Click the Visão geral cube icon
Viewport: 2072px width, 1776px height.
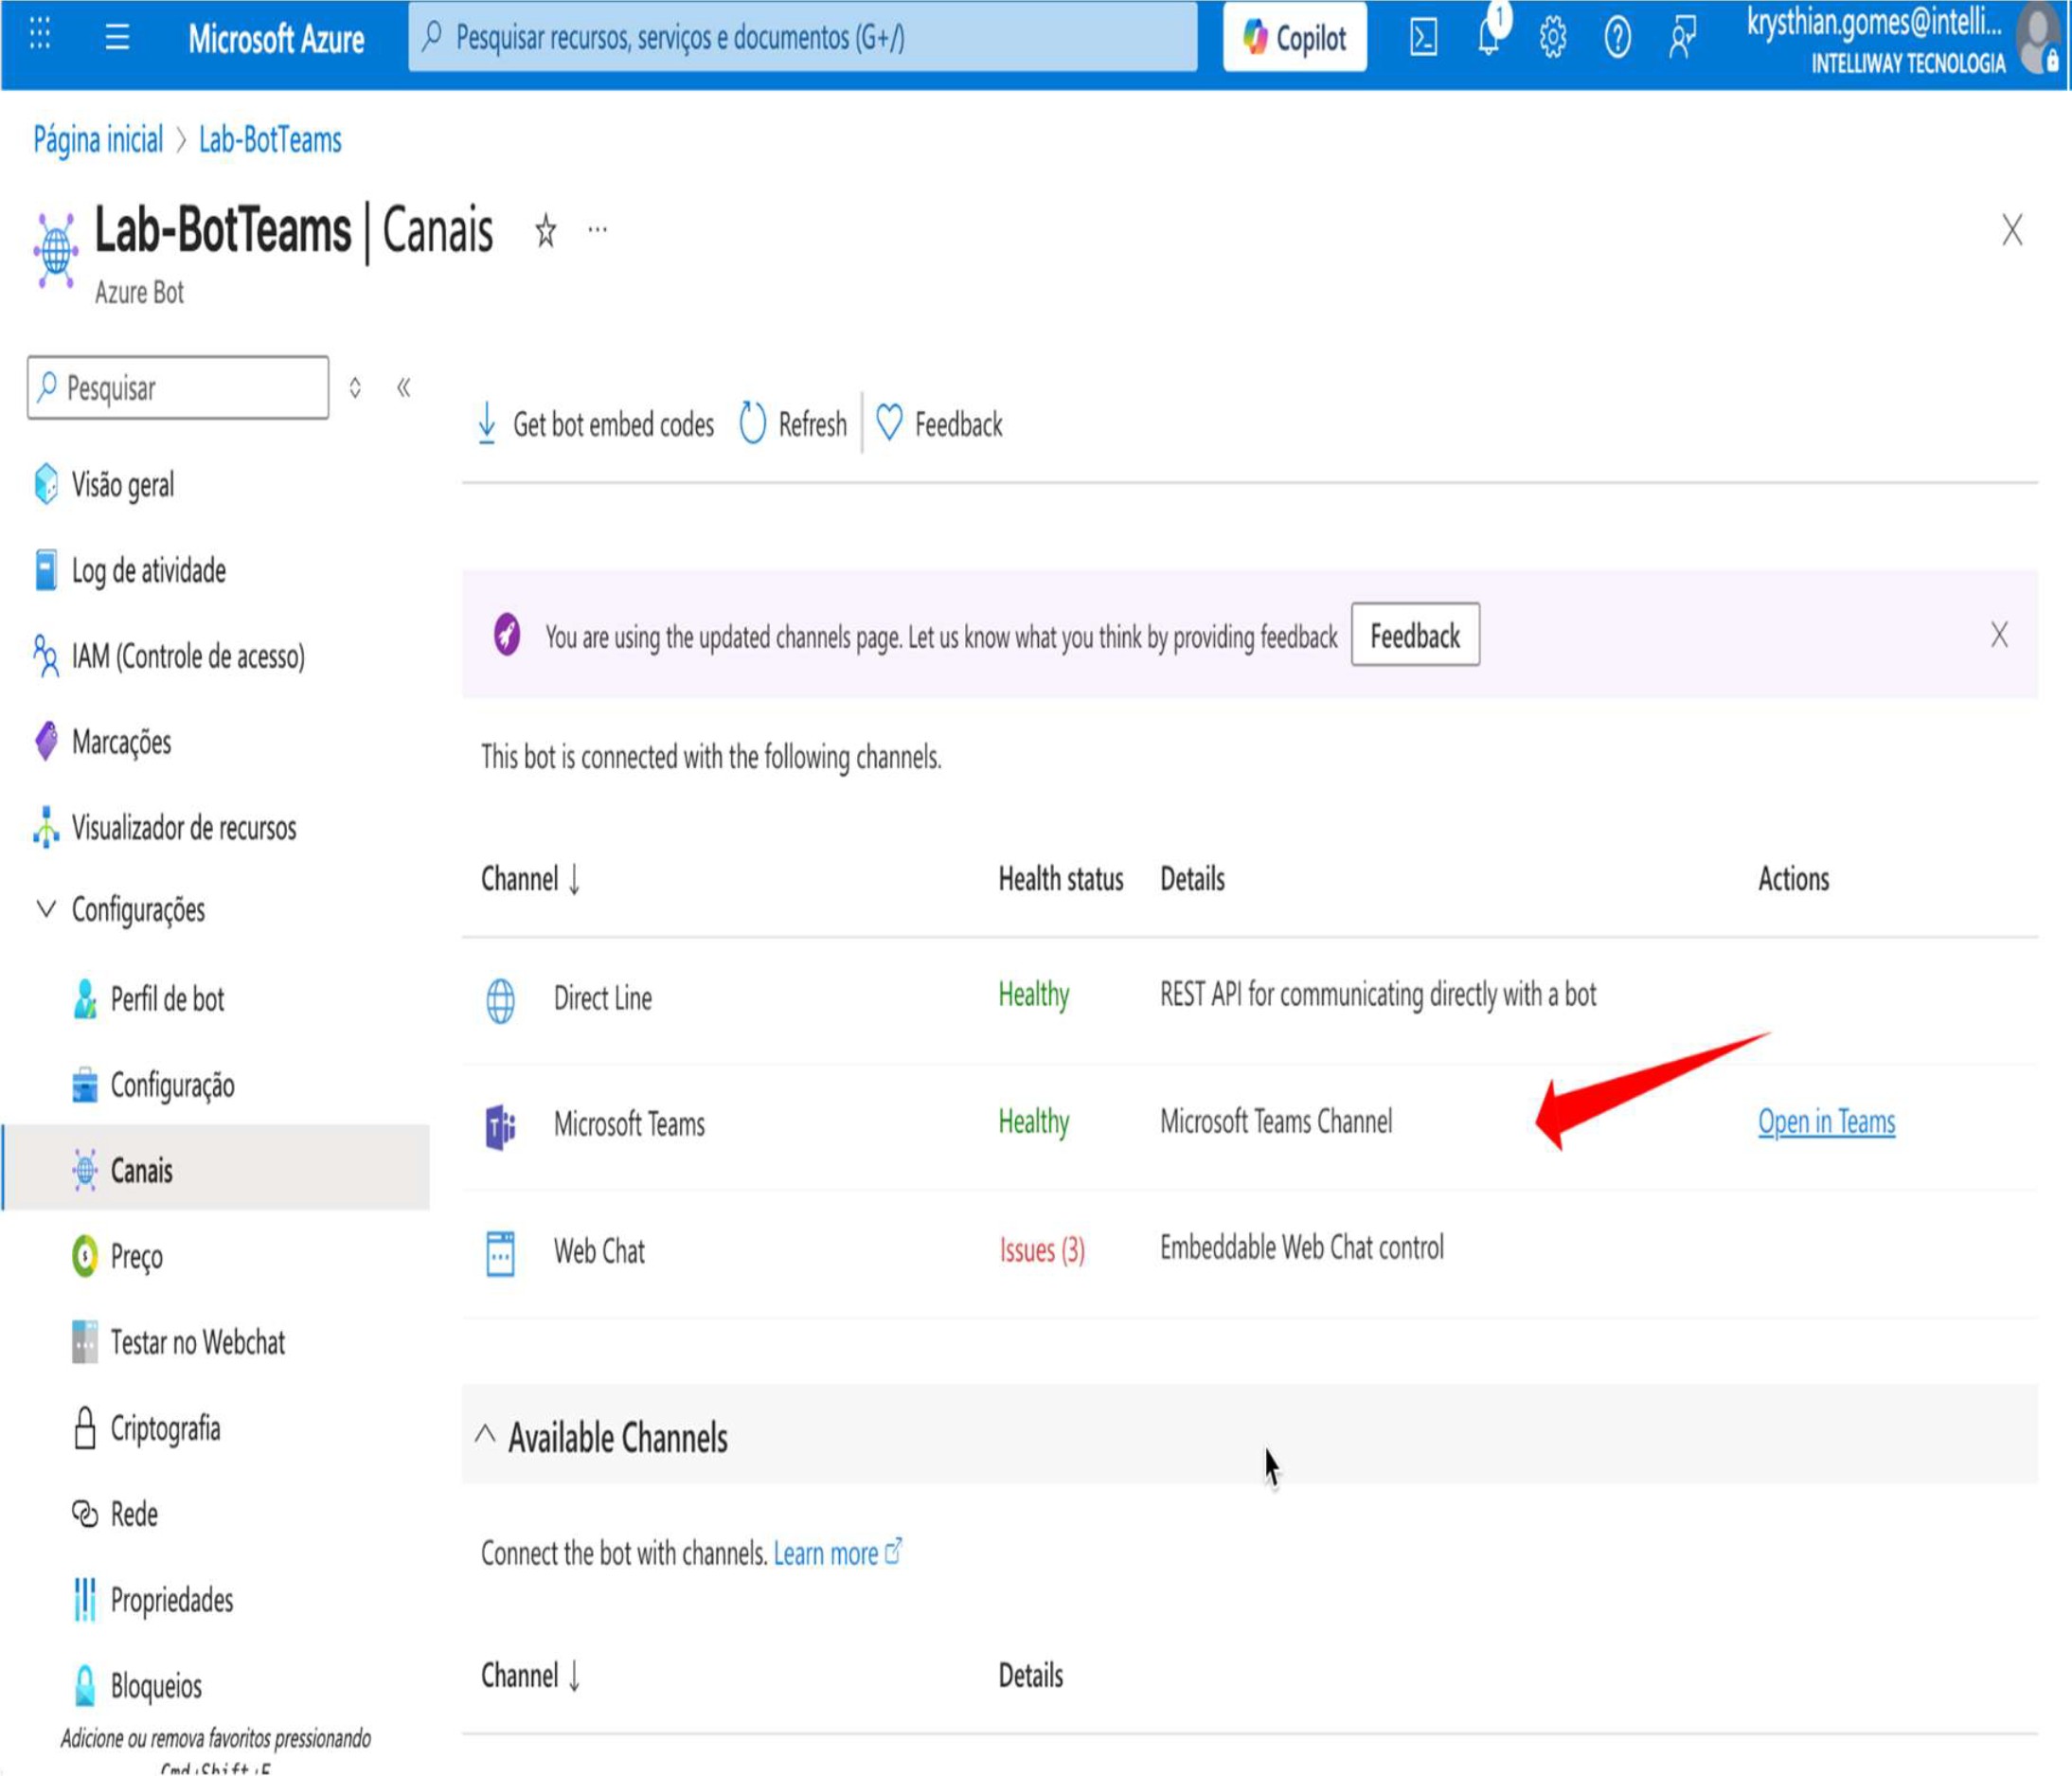46,484
